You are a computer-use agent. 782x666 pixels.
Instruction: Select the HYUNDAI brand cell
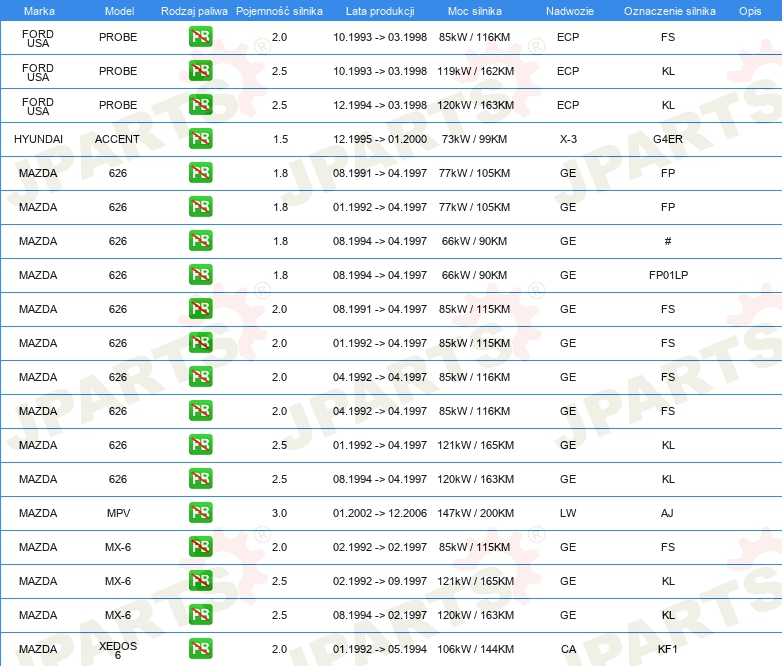(x=38, y=139)
